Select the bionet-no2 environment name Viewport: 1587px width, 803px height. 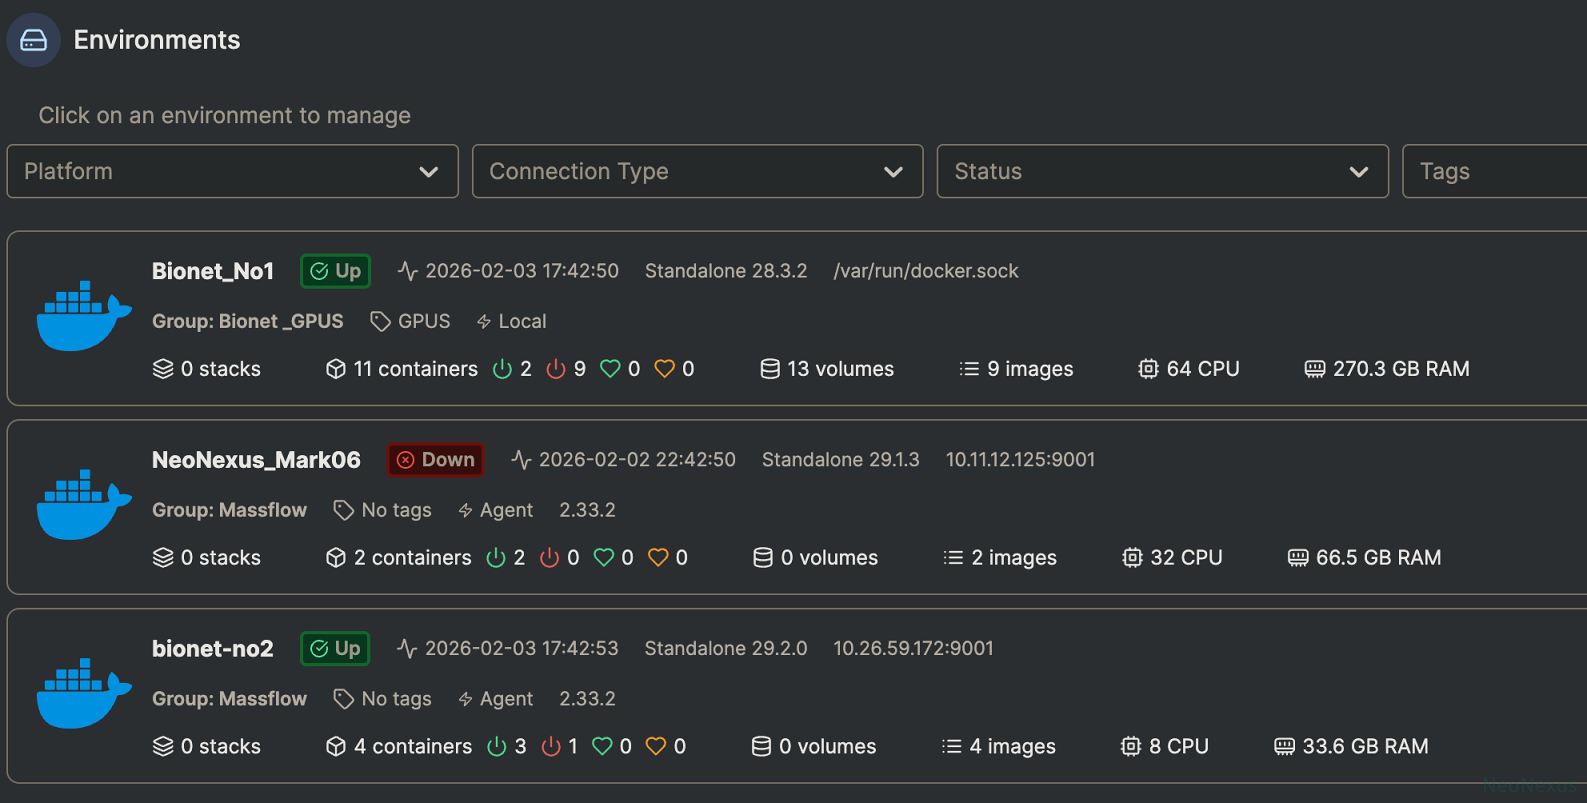213,649
